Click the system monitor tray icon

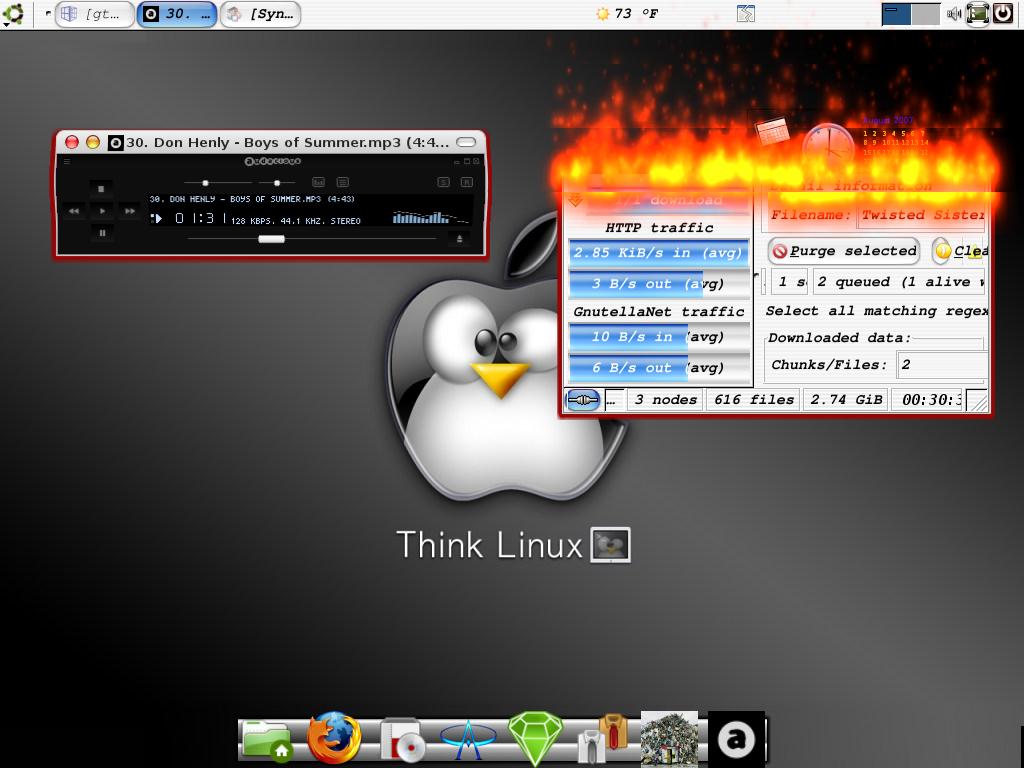[x=977, y=14]
